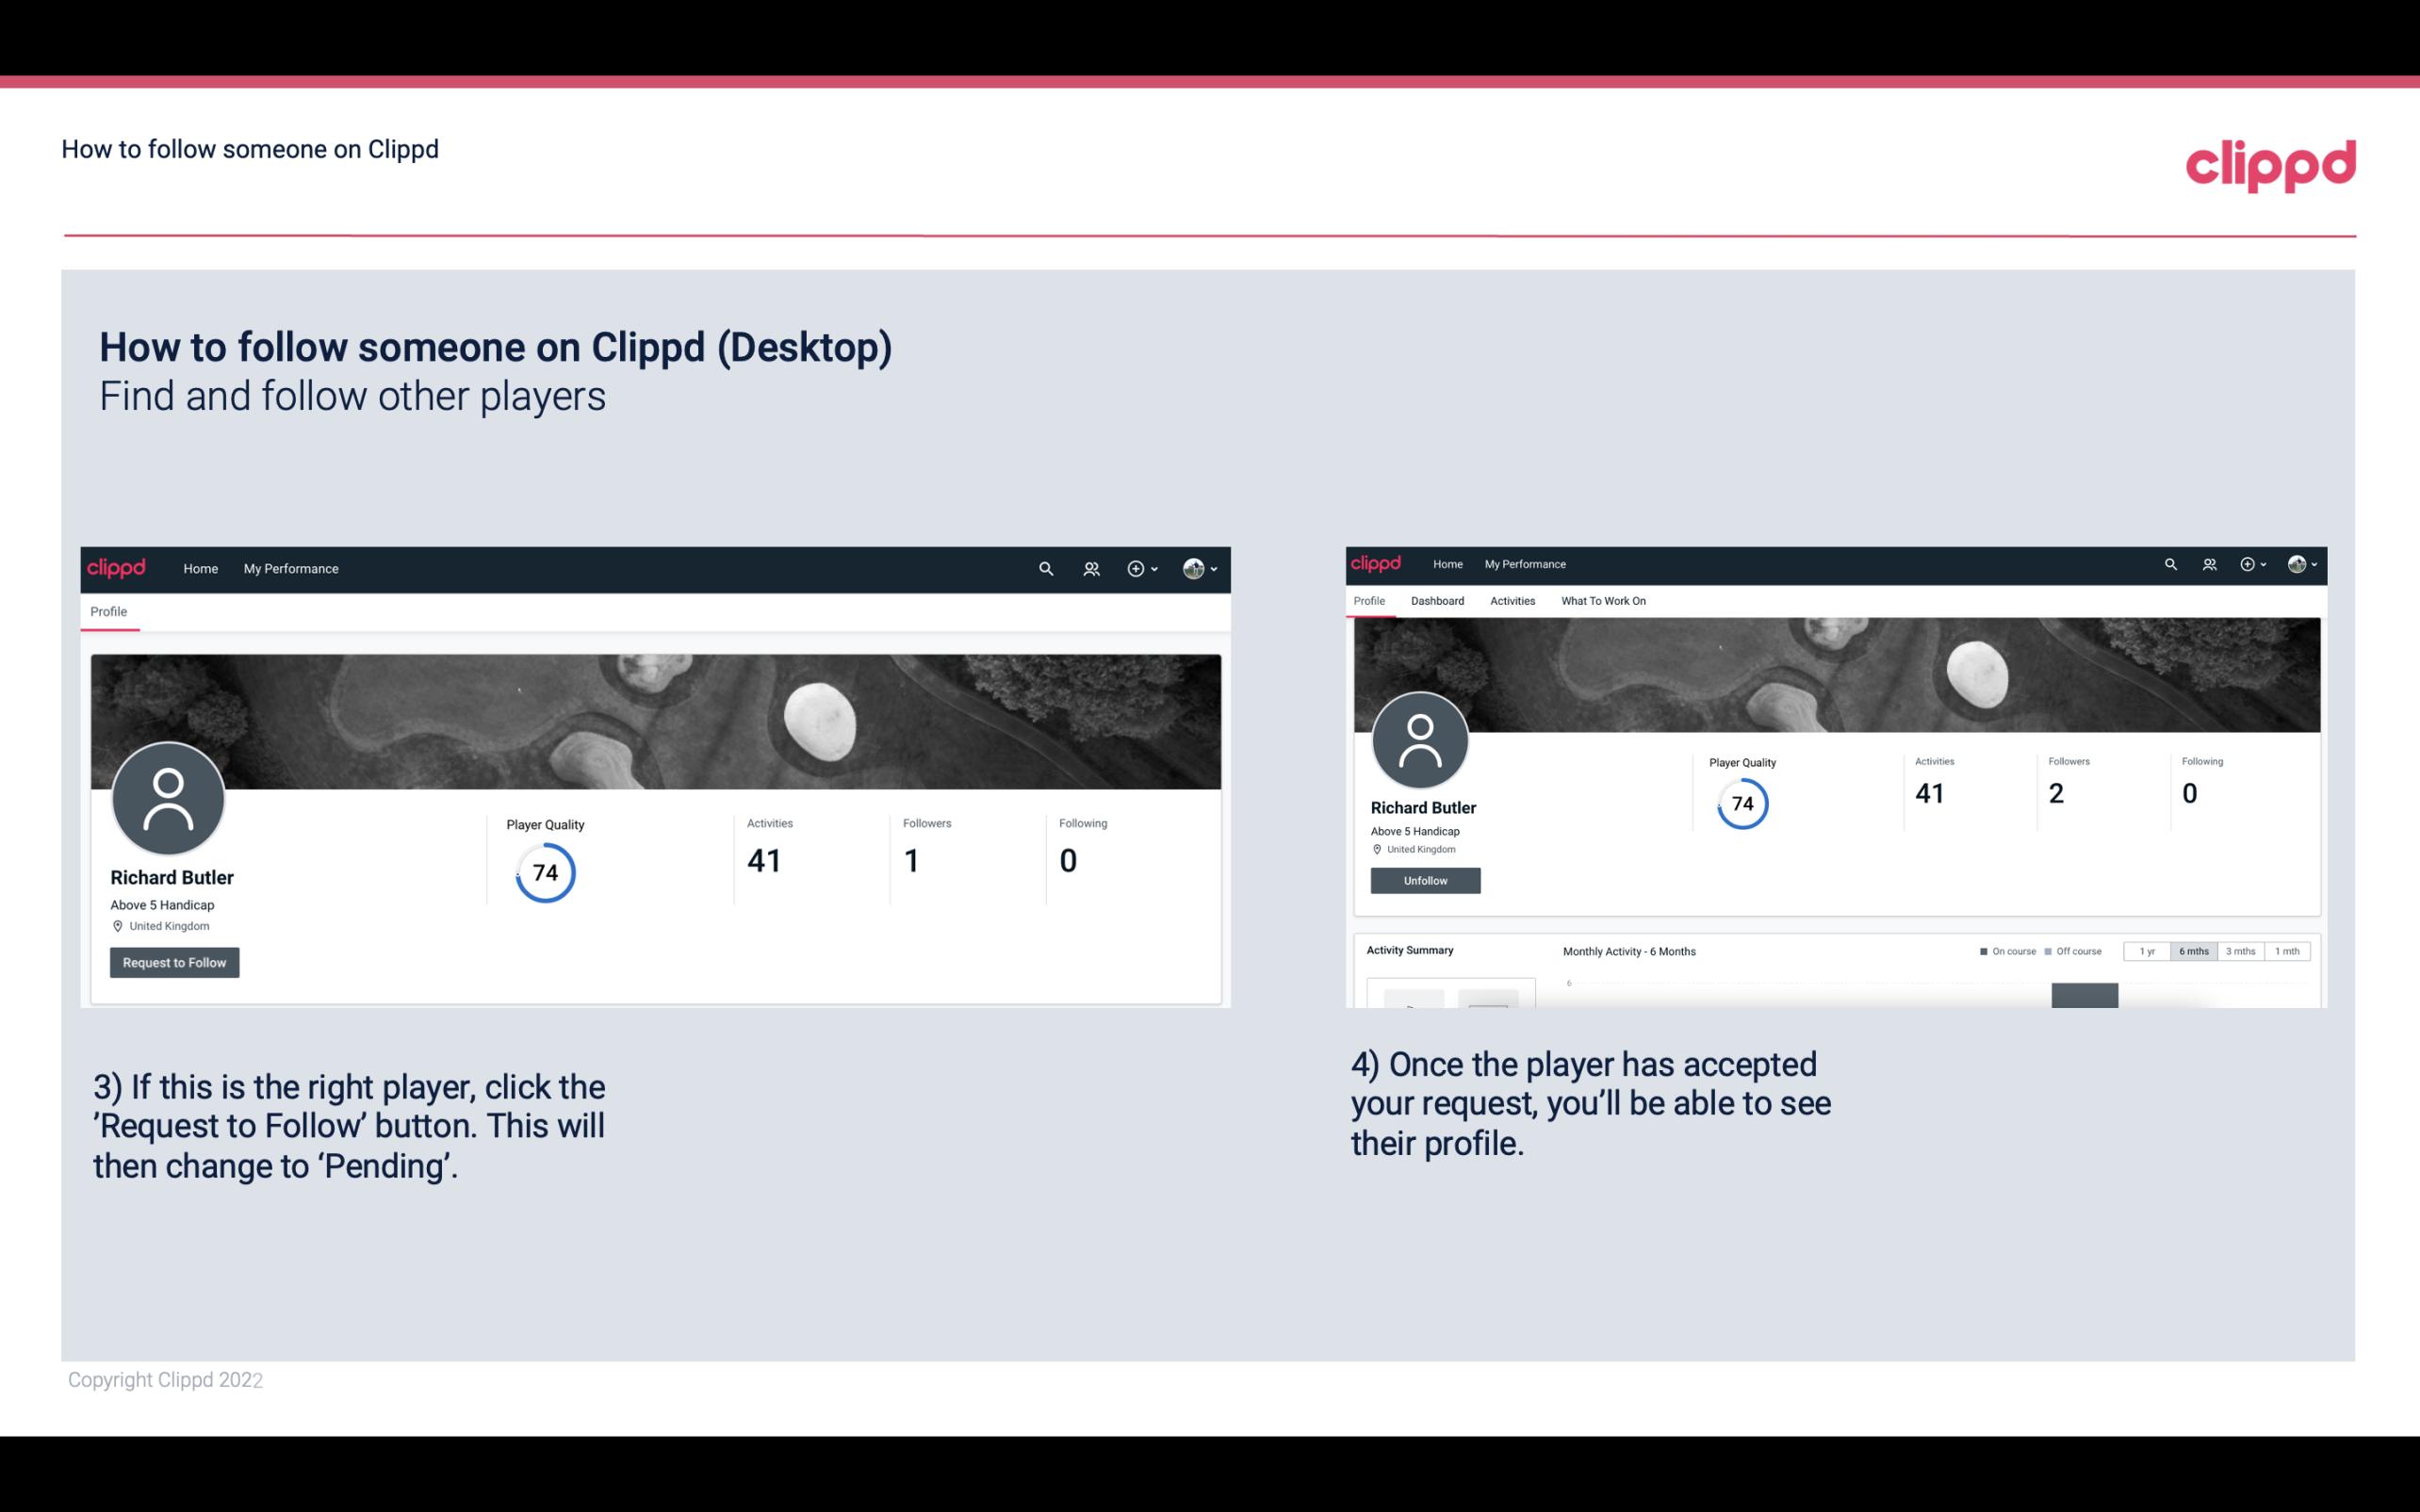This screenshot has width=2420, height=1512.
Task: Click the 'Unfollow' button on right profile
Action: tap(1423, 880)
